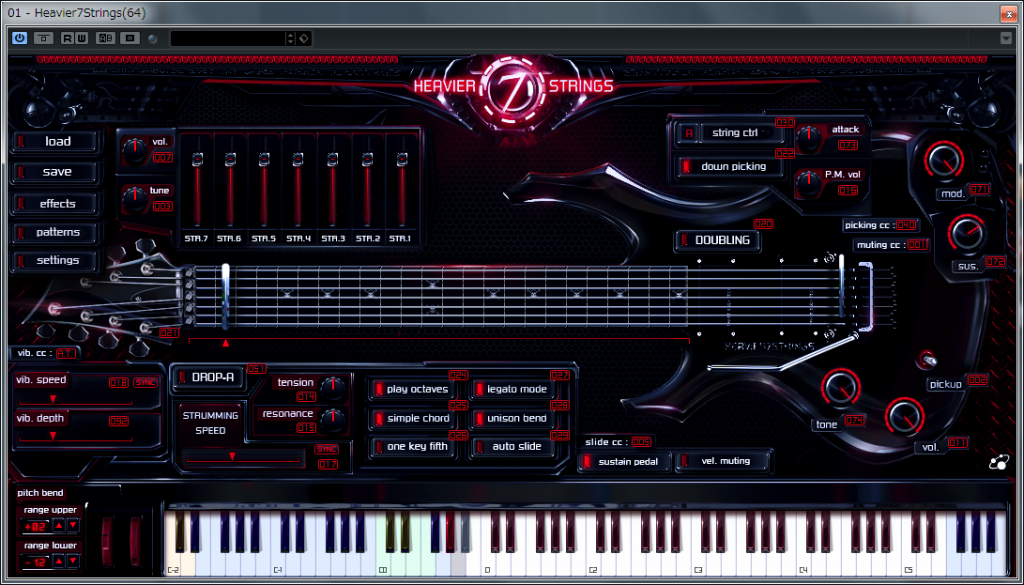Click the molecule logo icon at bottom right
Viewport: 1024px width, 585px height.
coord(999,462)
